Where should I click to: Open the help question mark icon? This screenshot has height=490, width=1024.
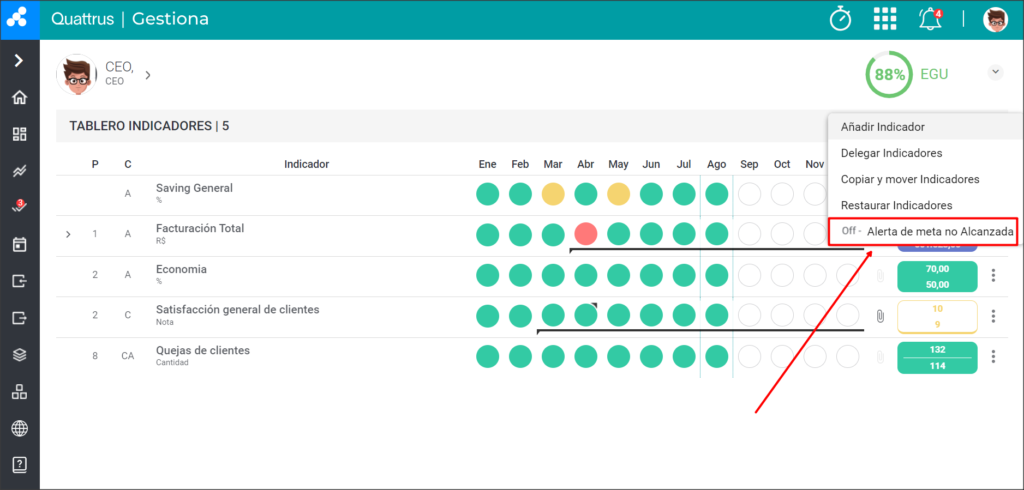(x=20, y=466)
